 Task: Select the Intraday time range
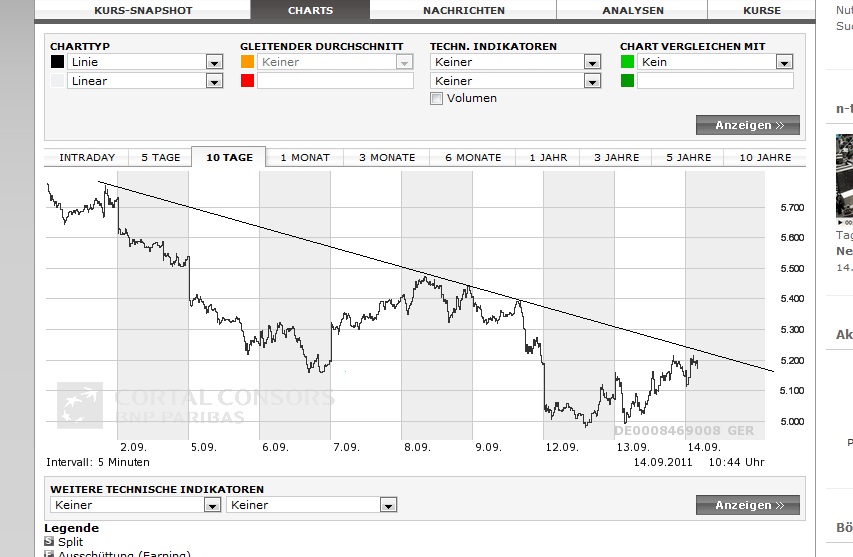[87, 157]
